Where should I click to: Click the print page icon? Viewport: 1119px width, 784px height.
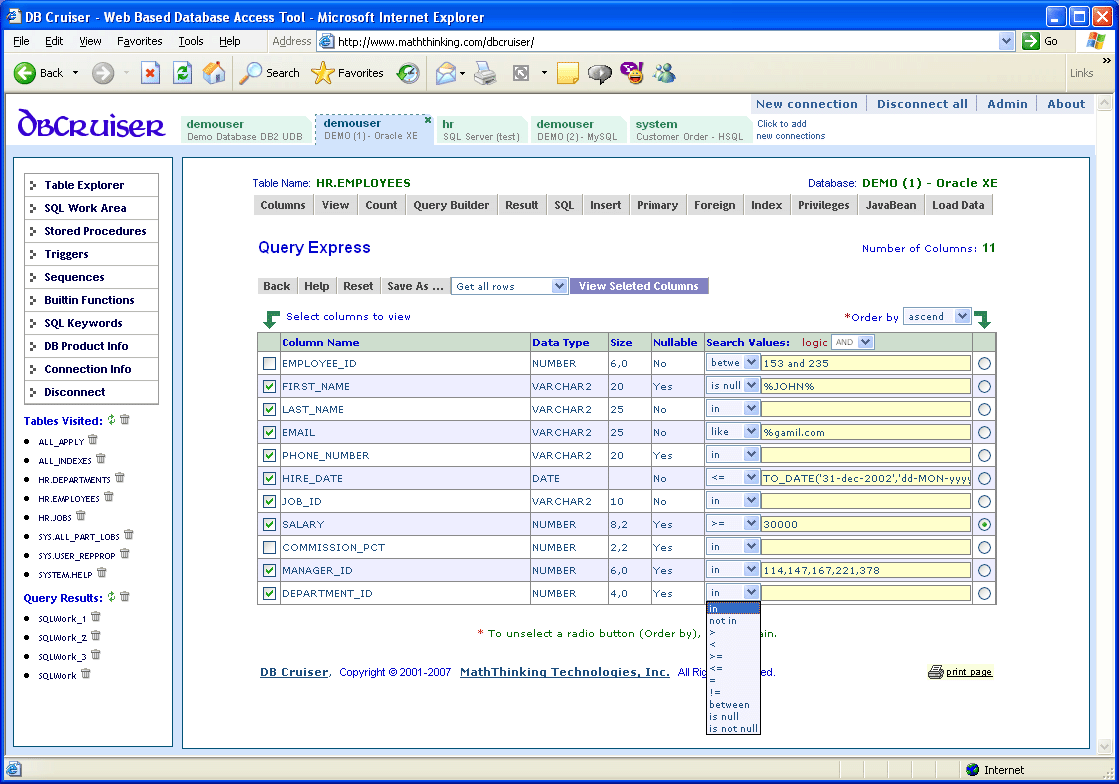pos(936,672)
